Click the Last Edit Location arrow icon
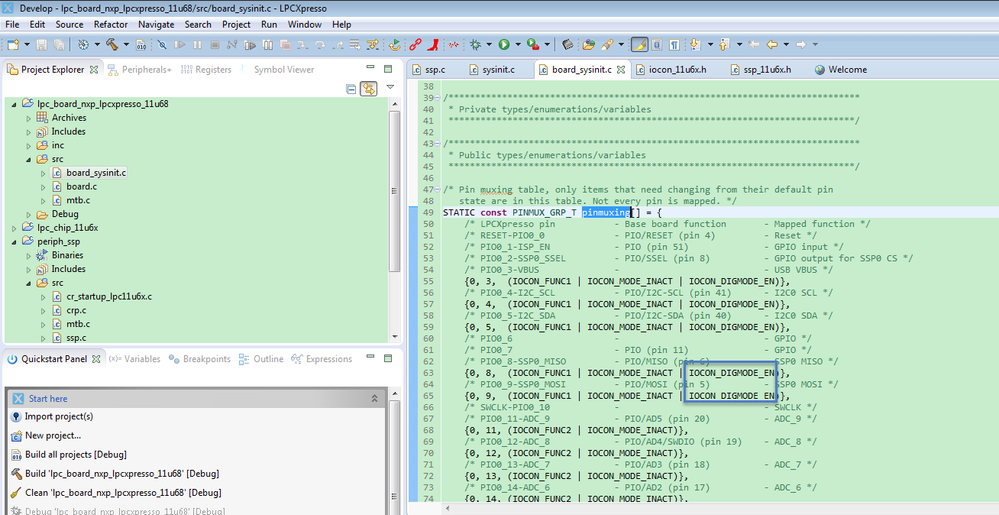999x515 pixels. tap(754, 45)
